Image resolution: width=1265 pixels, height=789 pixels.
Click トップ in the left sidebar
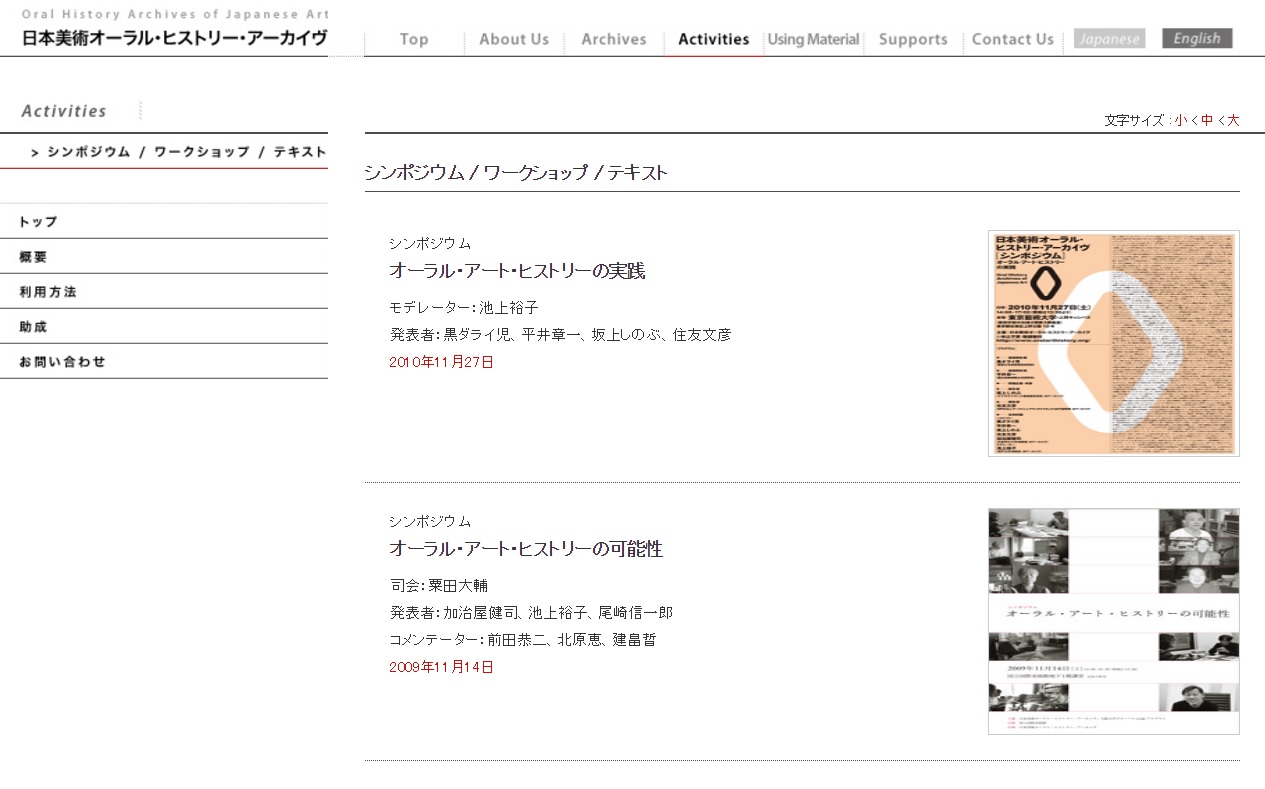coord(39,222)
